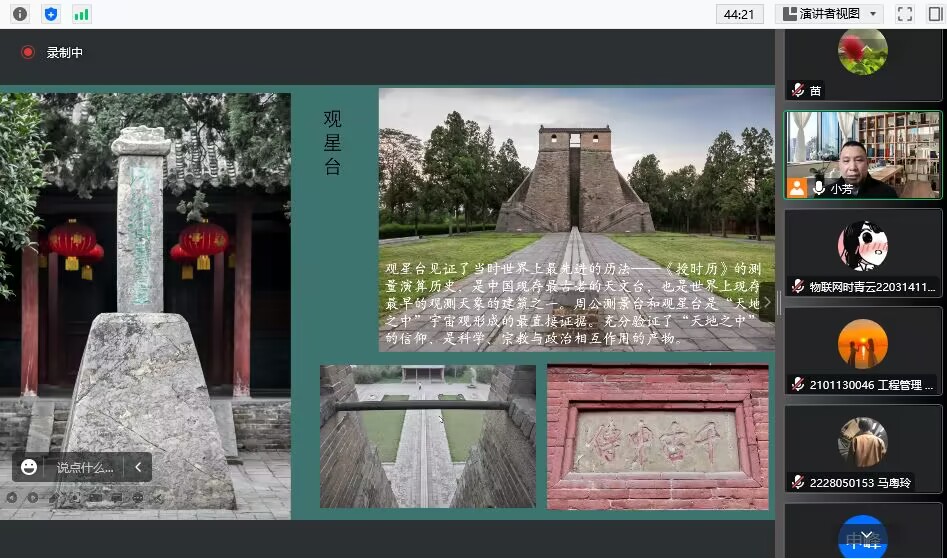Viewport: 947px width, 559px height.
Task: Toggle microphone icon for 小芳
Action: pos(818,187)
